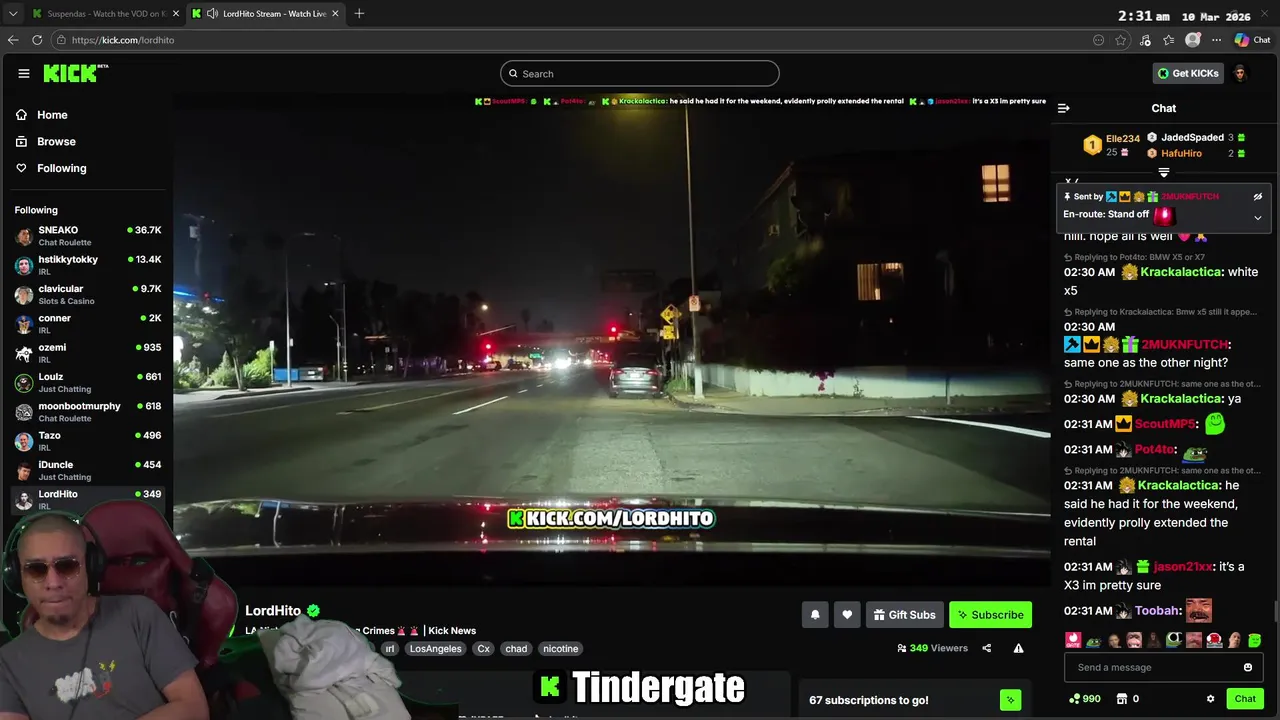Open the user profile avatar menu
Screen dimensions: 1280x720
(x=1240, y=73)
